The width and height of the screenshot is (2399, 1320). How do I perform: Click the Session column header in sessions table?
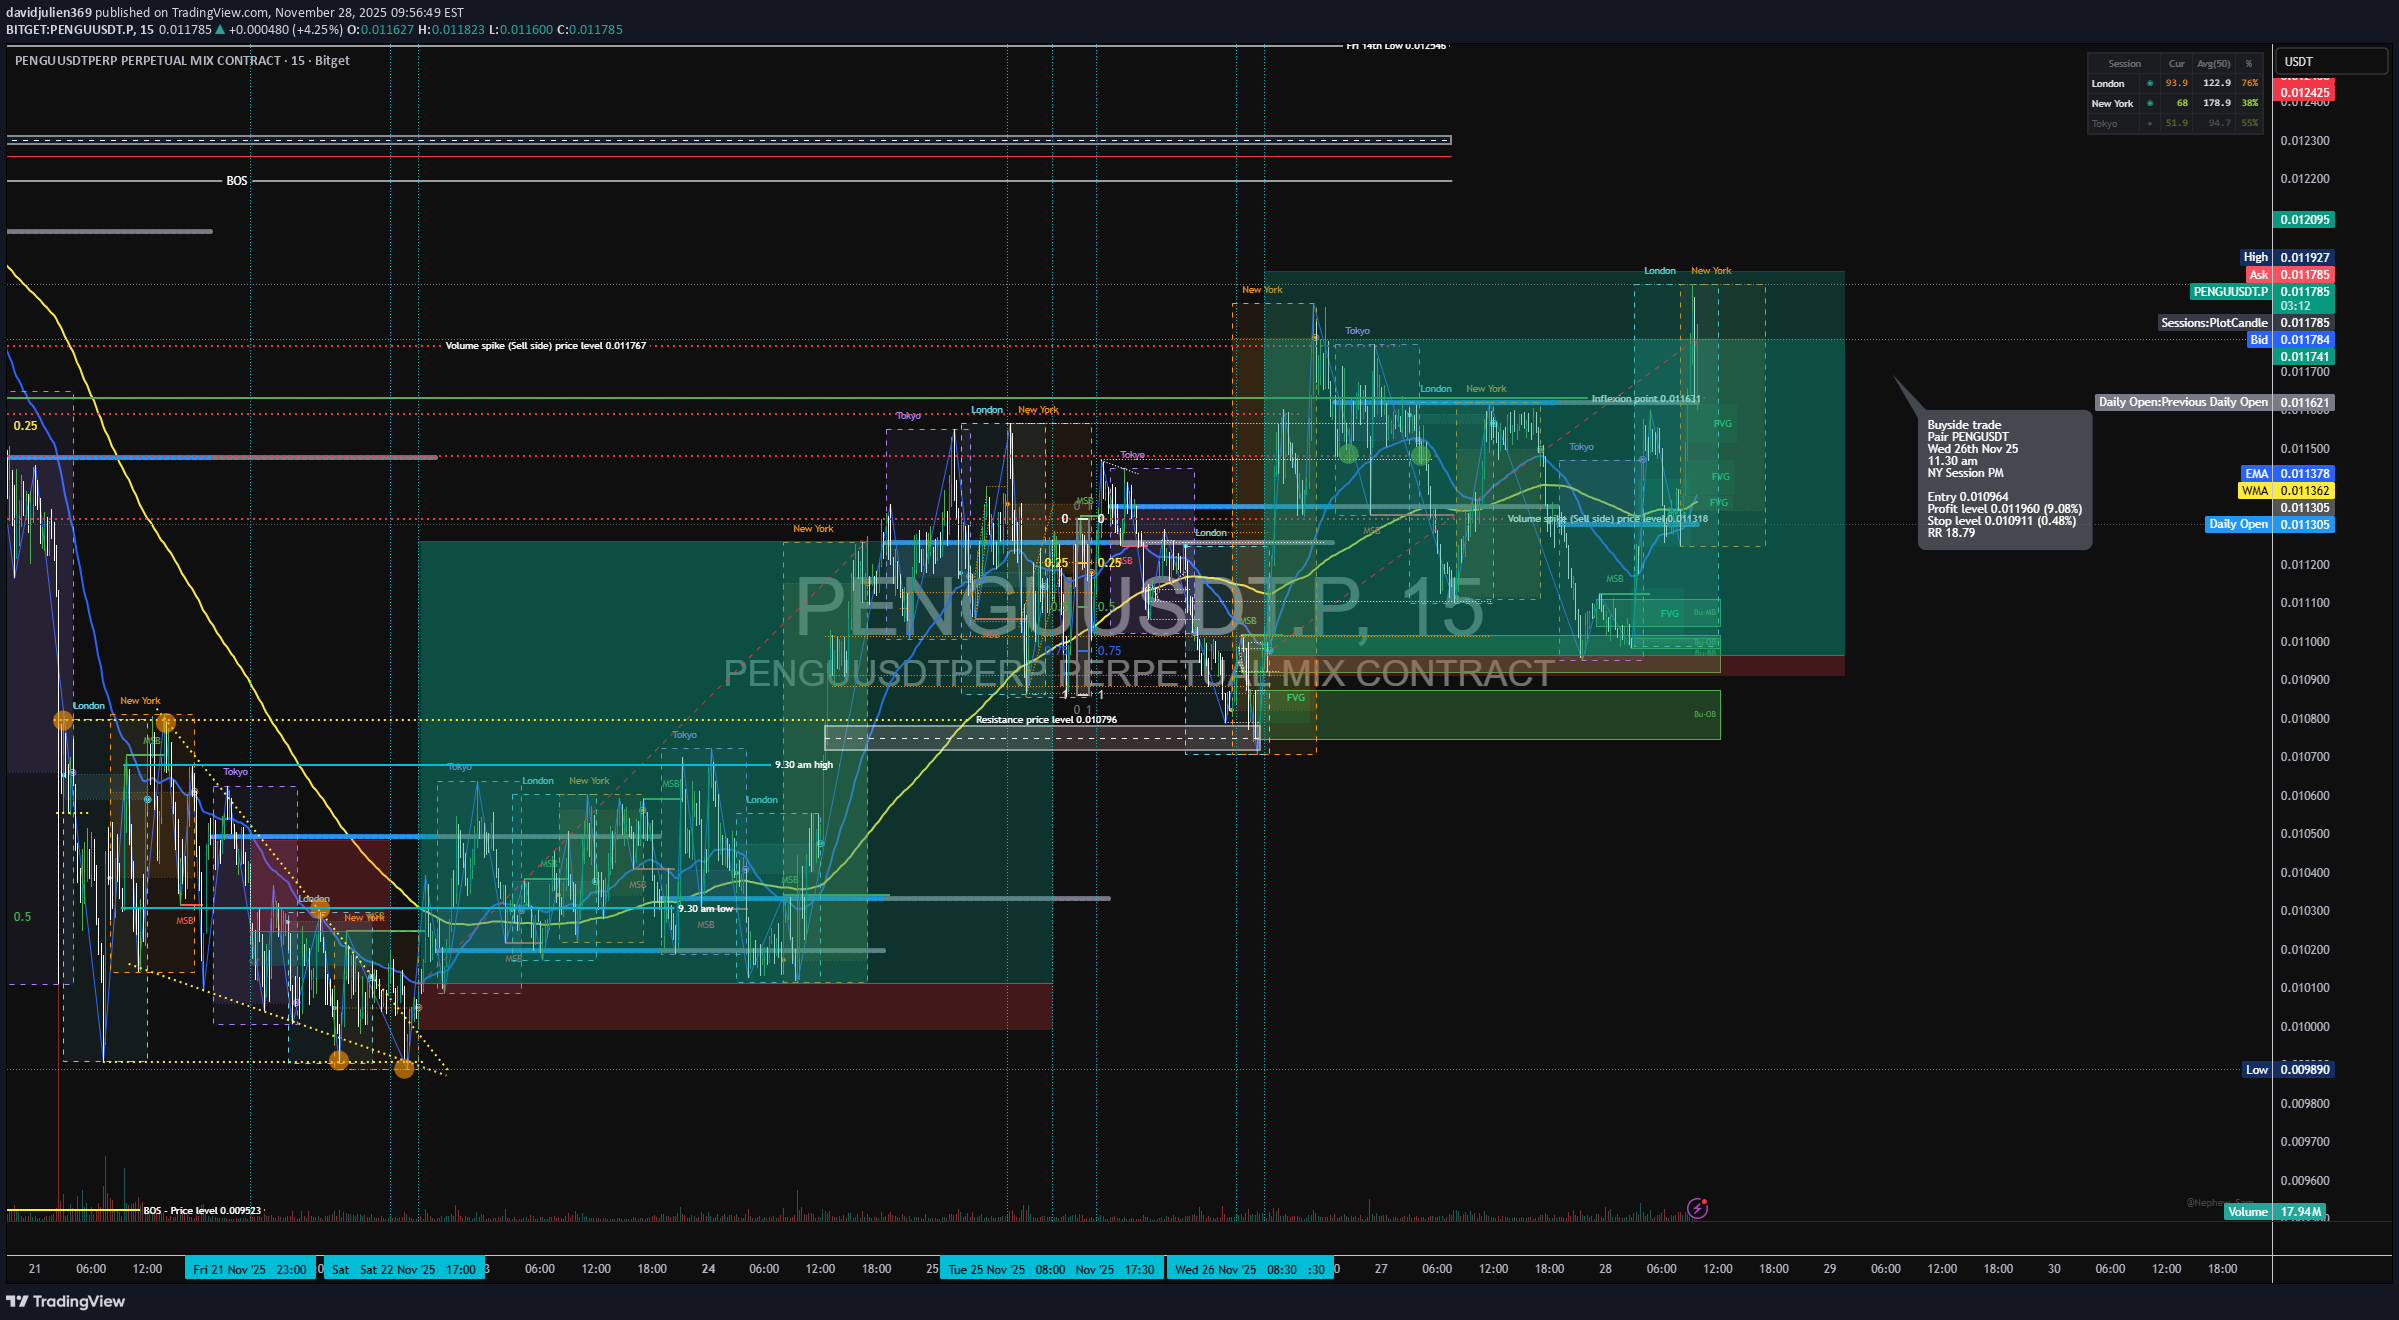(2124, 64)
